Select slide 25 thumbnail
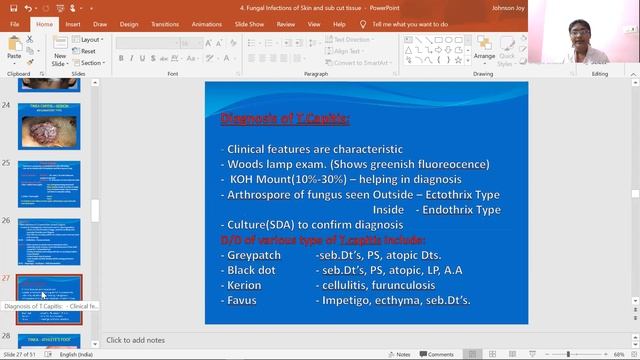 click(49, 184)
